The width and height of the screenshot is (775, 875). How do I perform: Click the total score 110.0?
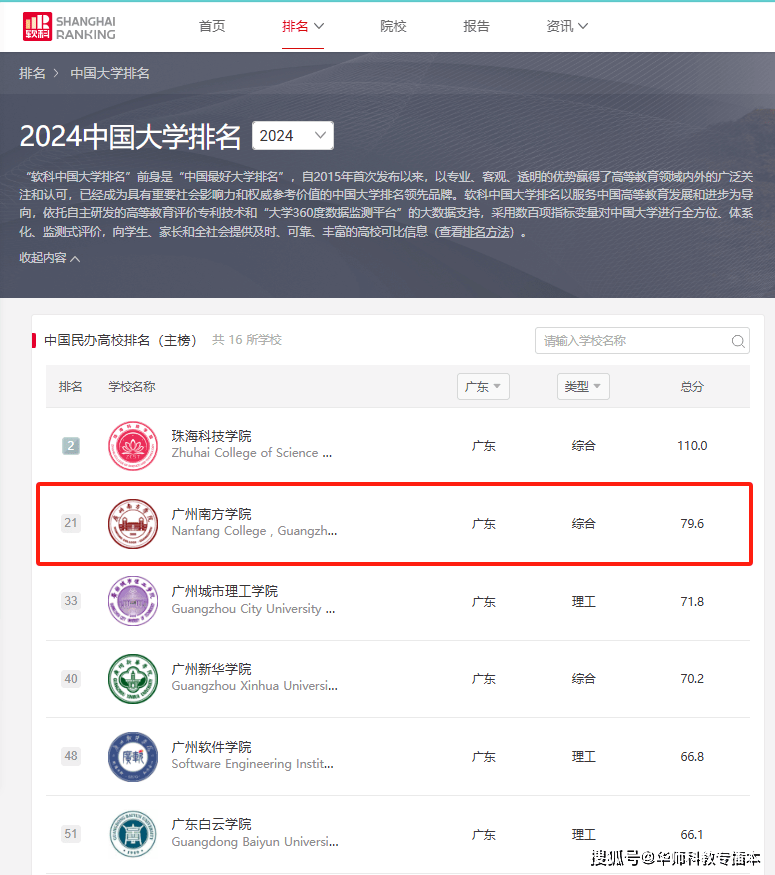[692, 446]
